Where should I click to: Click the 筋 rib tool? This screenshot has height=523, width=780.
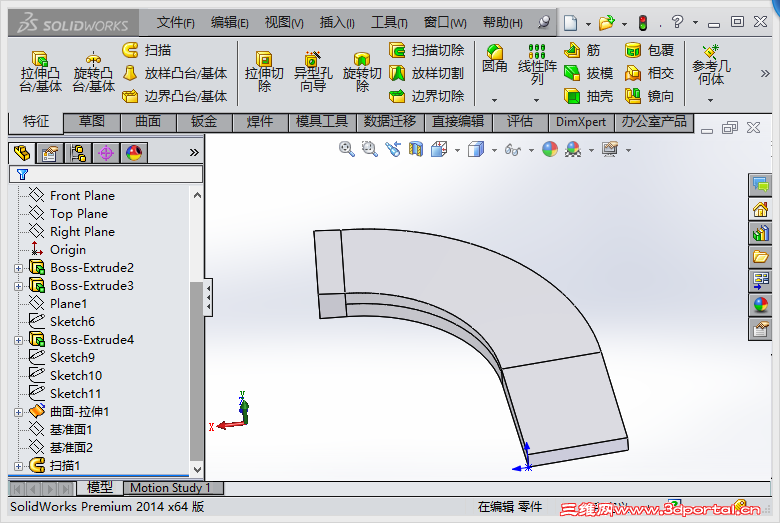pyautogui.click(x=582, y=50)
